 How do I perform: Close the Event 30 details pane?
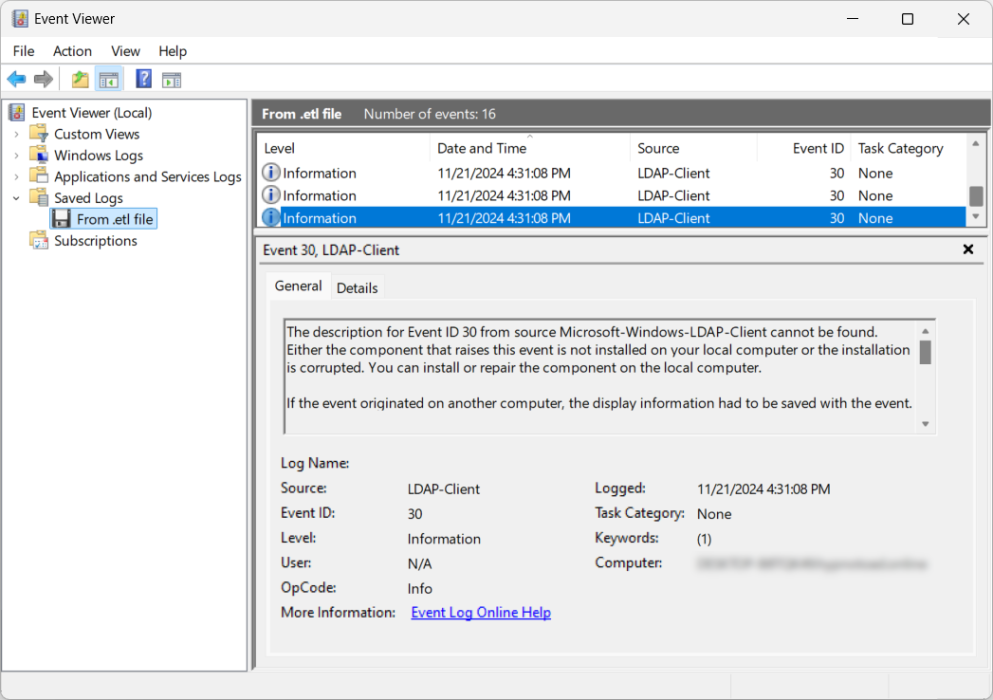967,249
